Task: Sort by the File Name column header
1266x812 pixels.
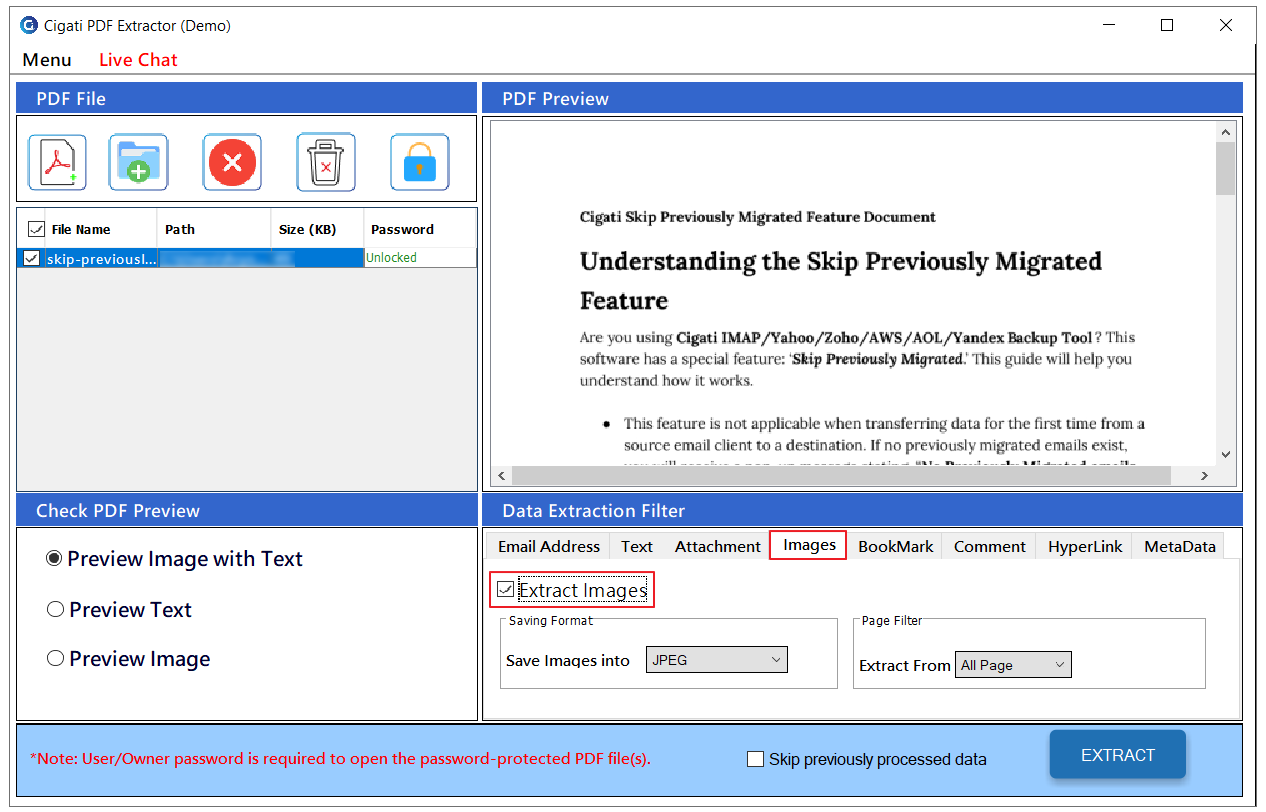Action: click(x=81, y=229)
